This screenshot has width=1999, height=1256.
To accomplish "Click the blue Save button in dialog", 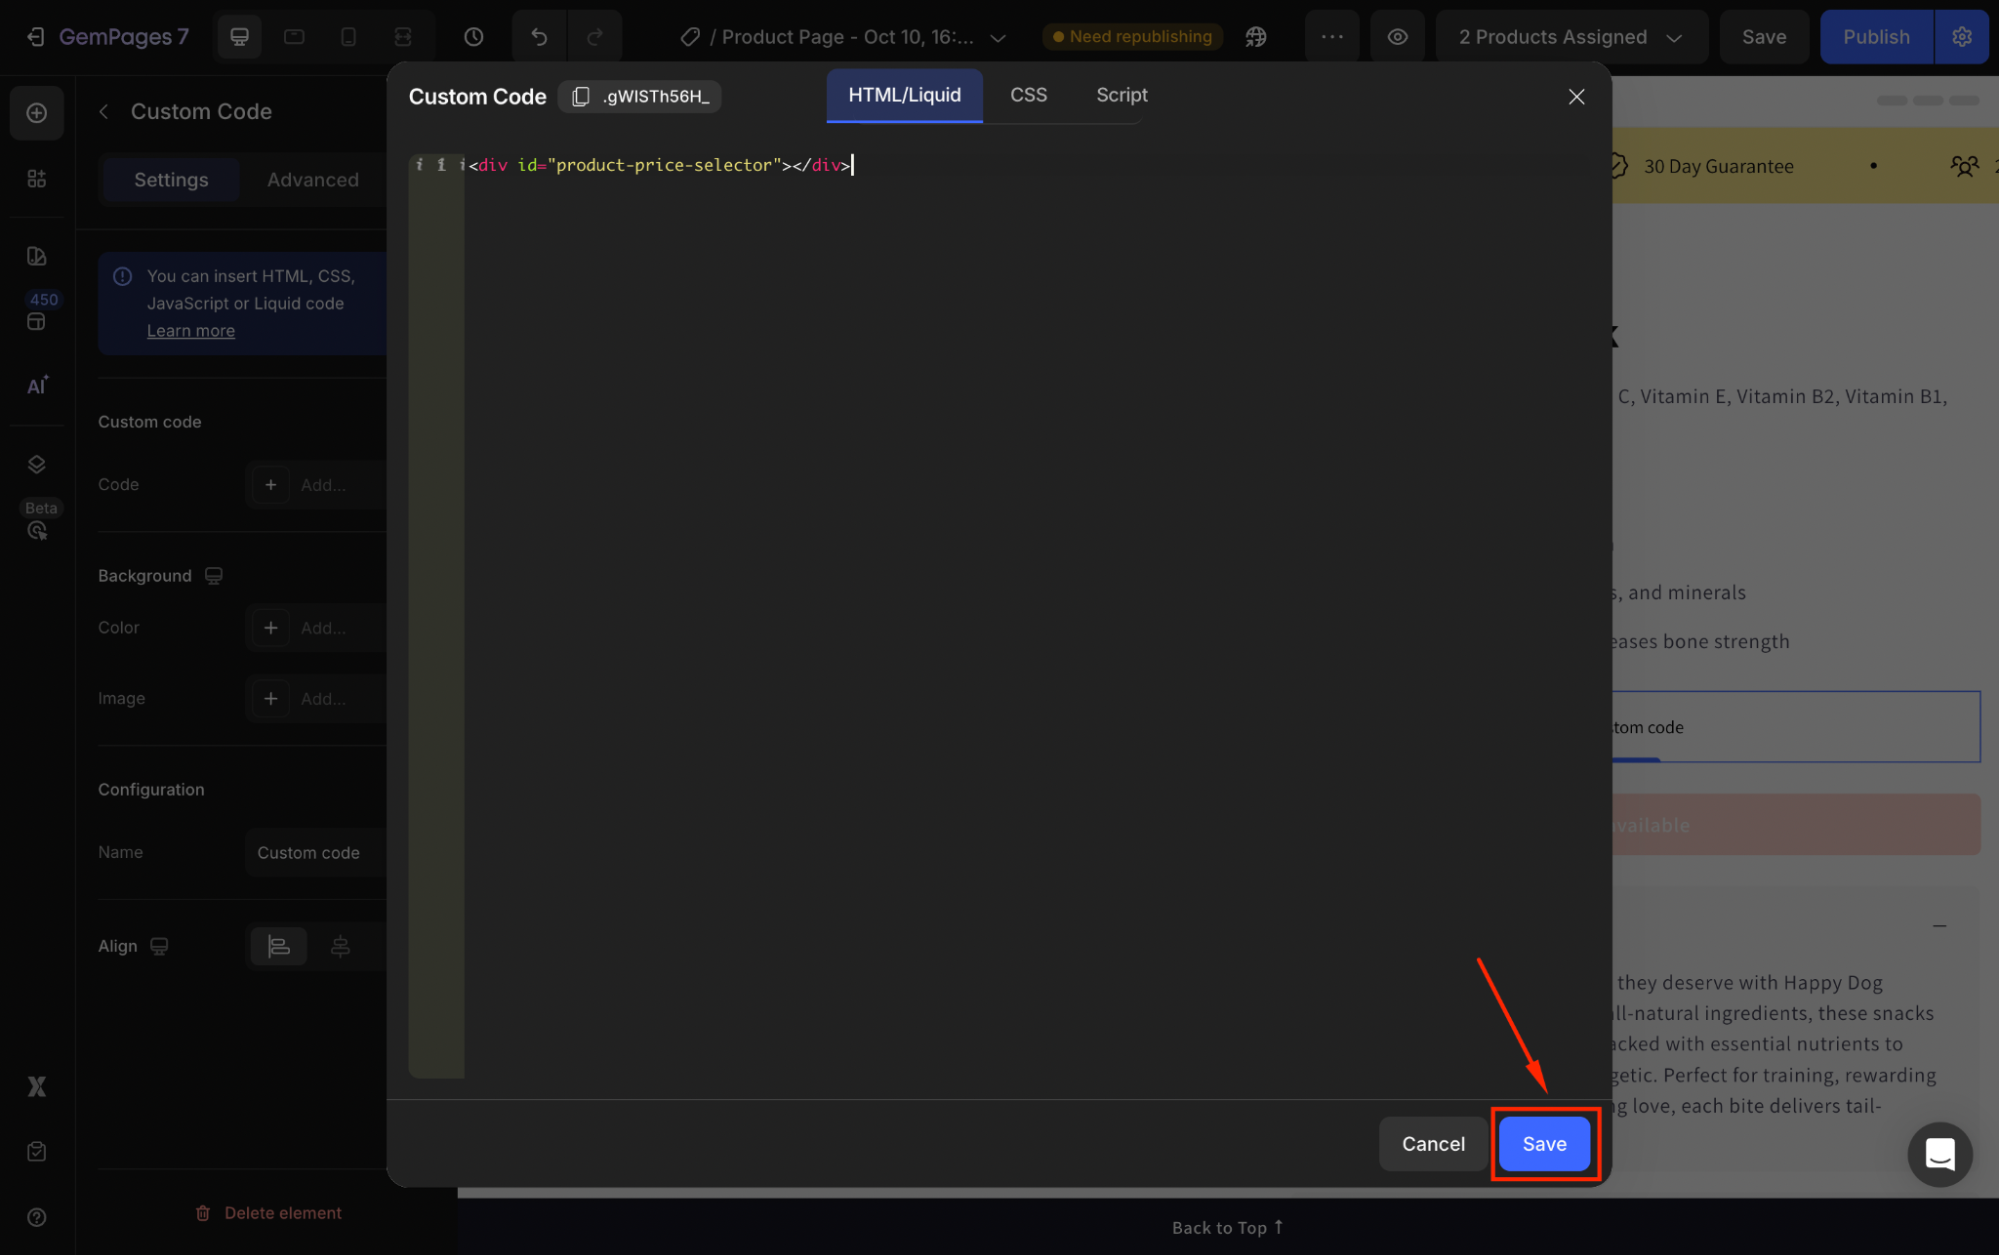I will point(1544,1144).
